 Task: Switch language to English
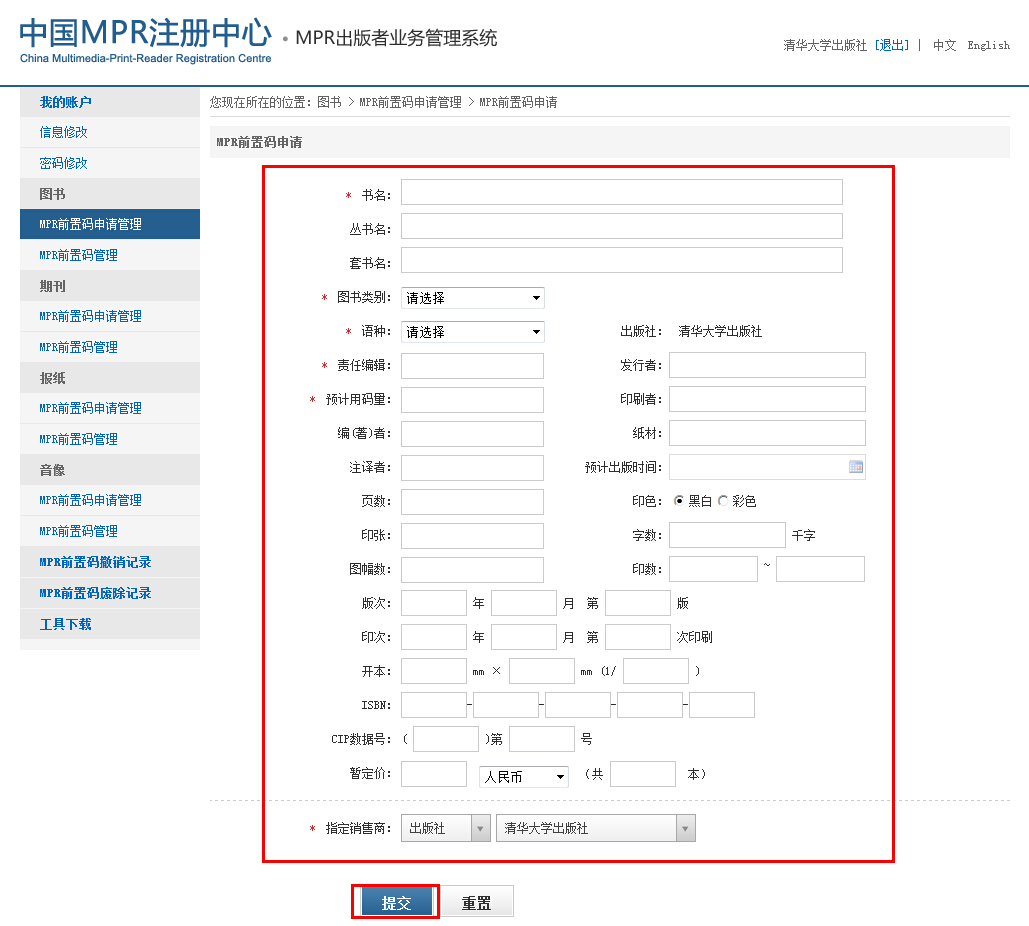pyautogui.click(x=988, y=45)
